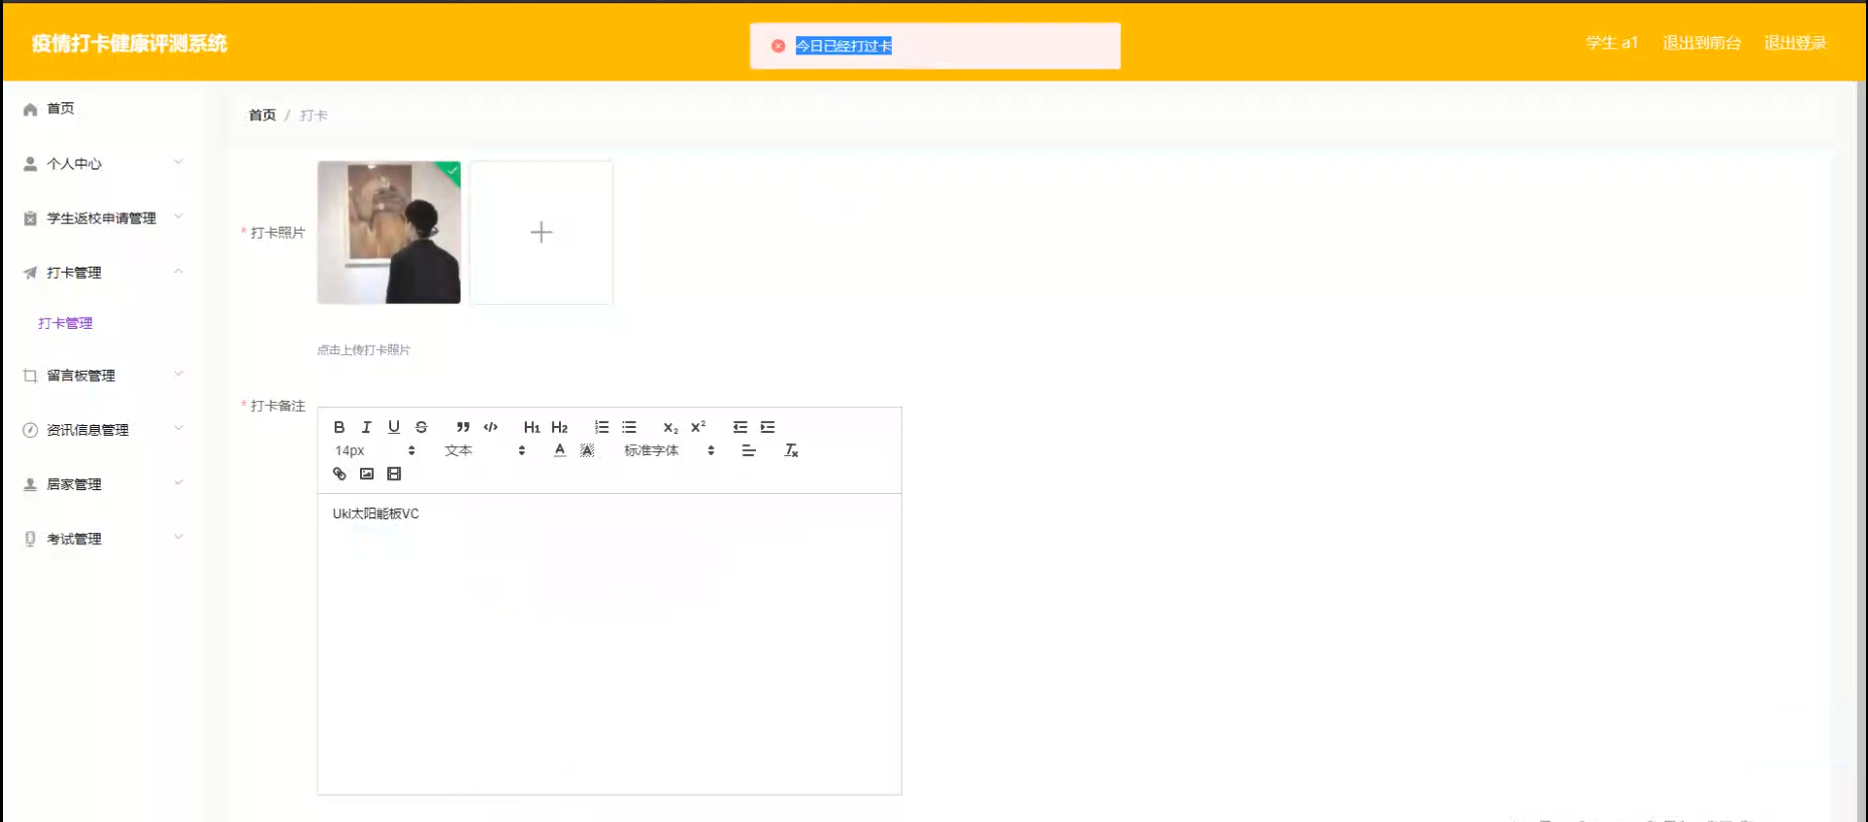
Task: Expand the 考试管理 sidebar menu
Action: (102, 539)
